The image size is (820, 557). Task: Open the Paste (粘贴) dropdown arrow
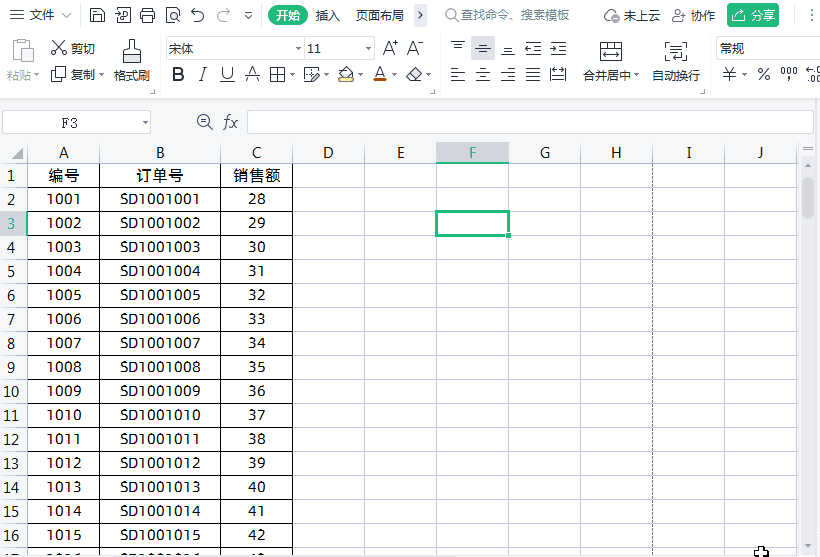[x=37, y=75]
